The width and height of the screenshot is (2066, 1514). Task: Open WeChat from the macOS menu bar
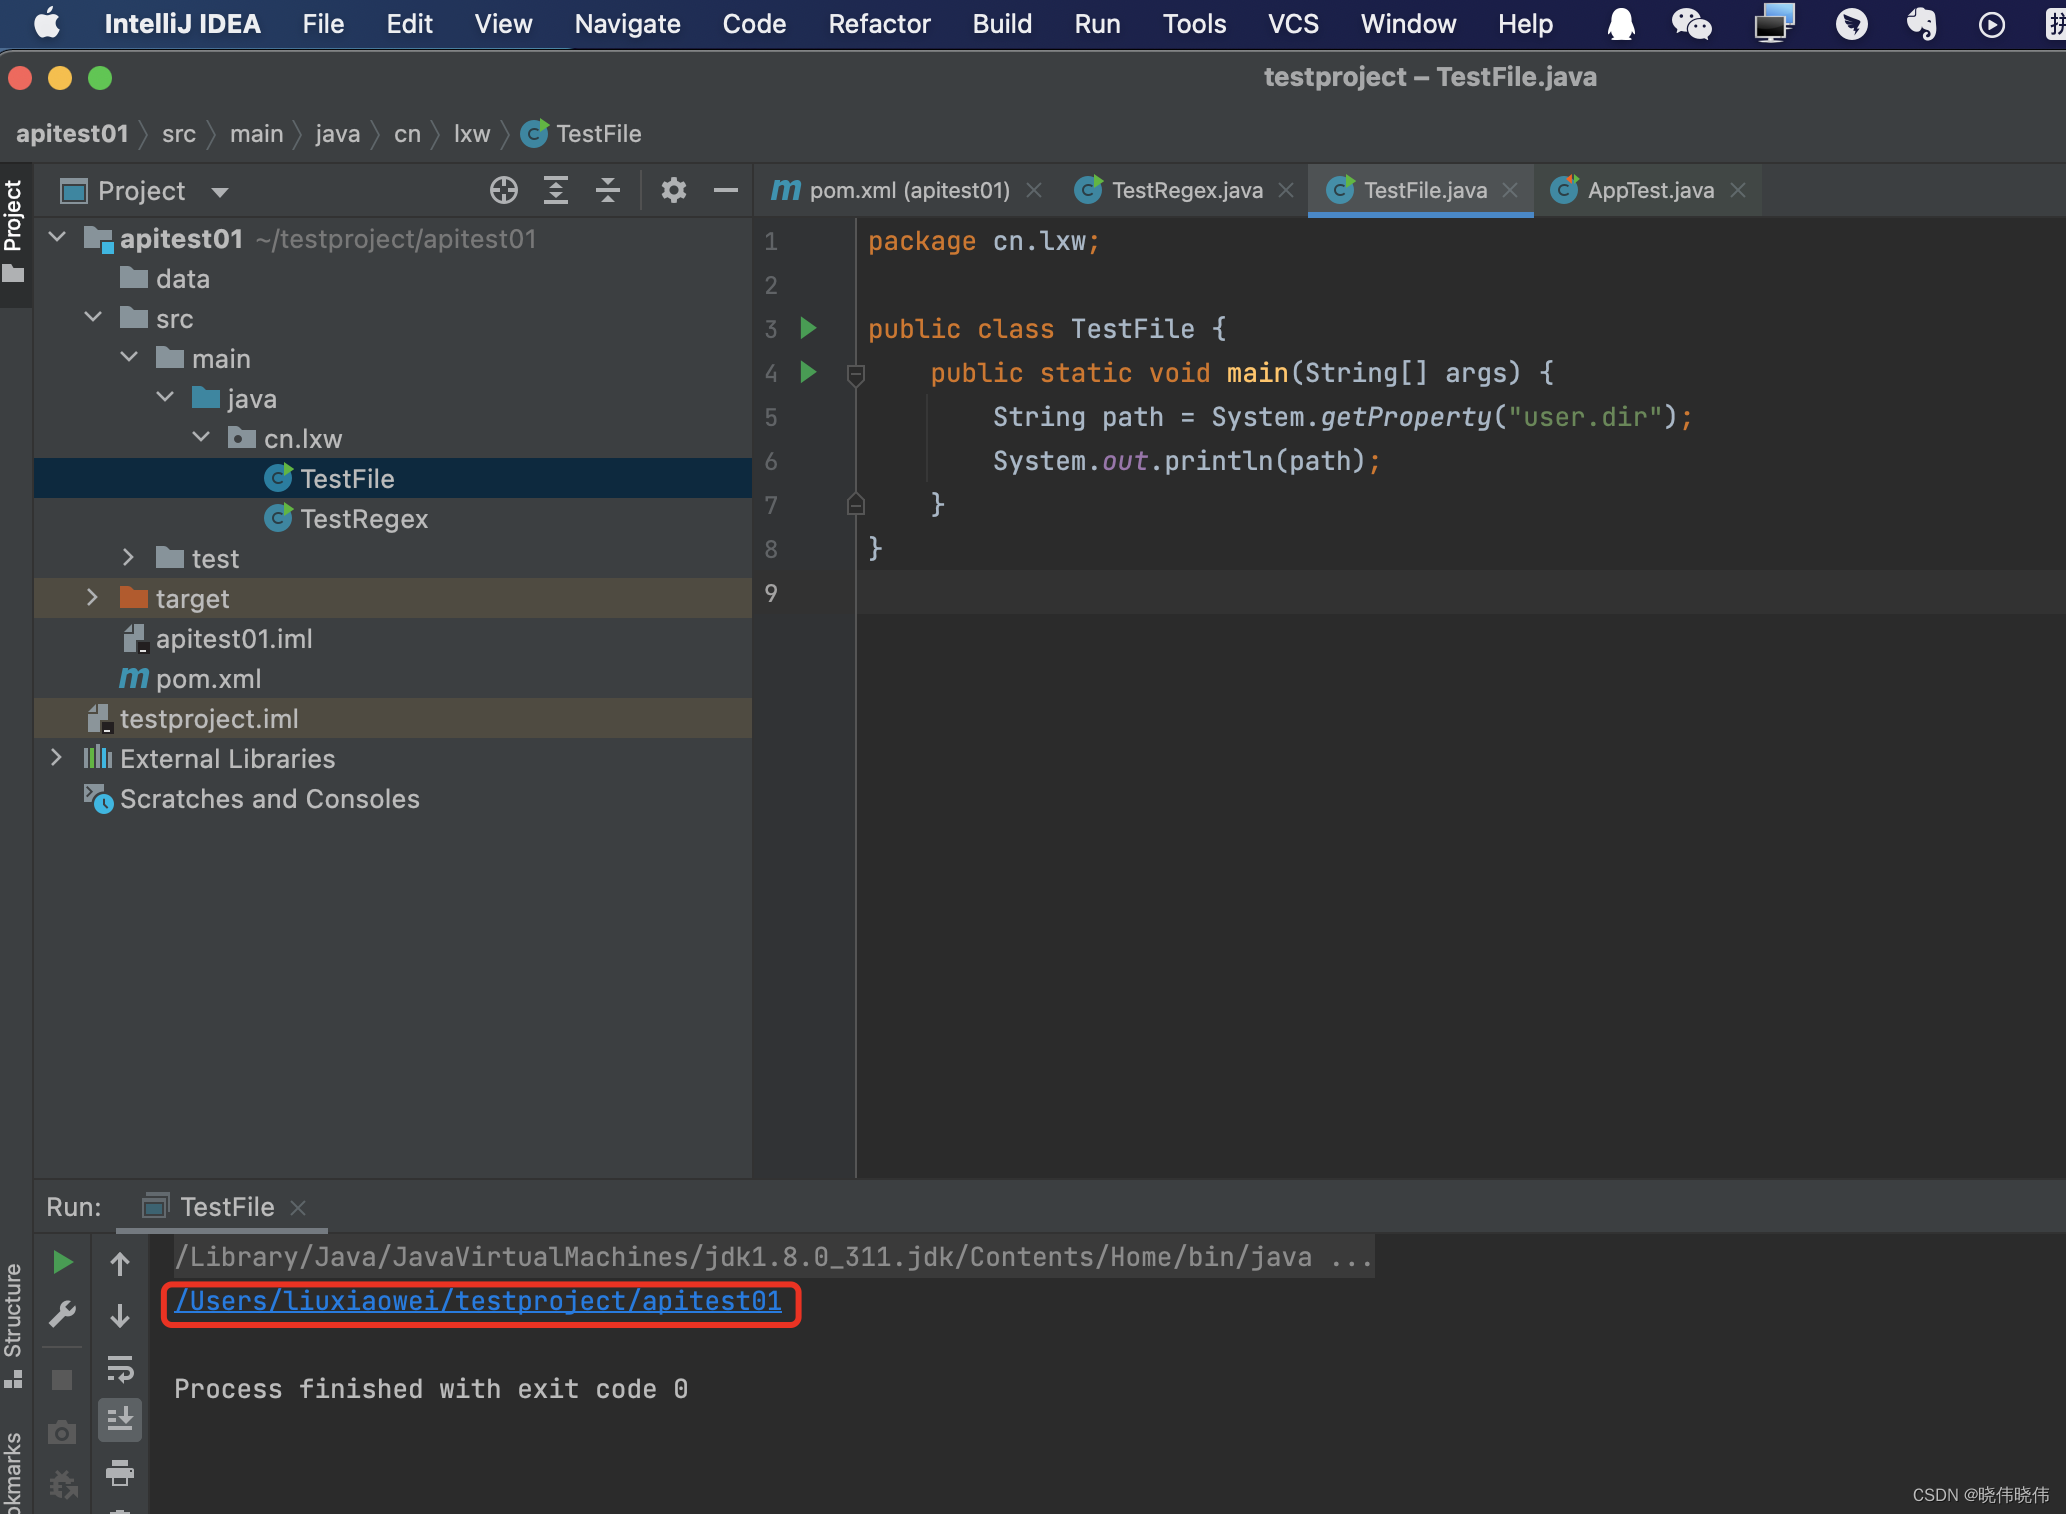(x=1691, y=24)
